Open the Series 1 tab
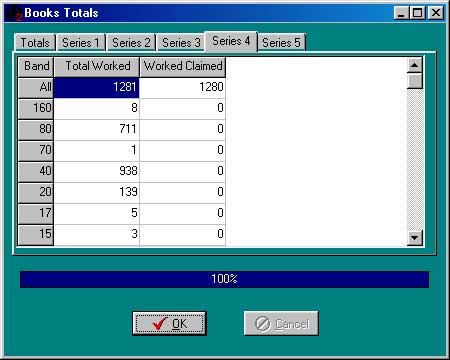This screenshot has height=360, width=450. pos(81,43)
